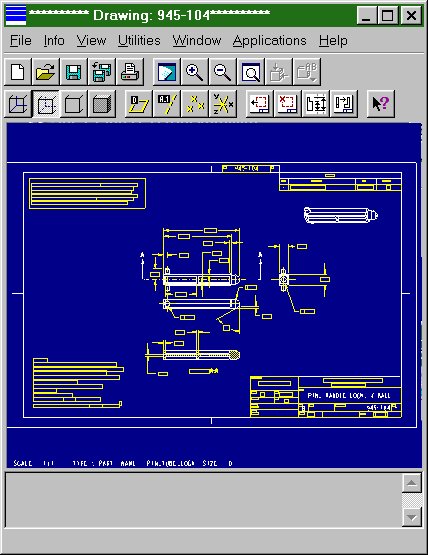Click the message area scroll up arrow
The width and height of the screenshot is (428, 555).
pyautogui.click(x=412, y=483)
